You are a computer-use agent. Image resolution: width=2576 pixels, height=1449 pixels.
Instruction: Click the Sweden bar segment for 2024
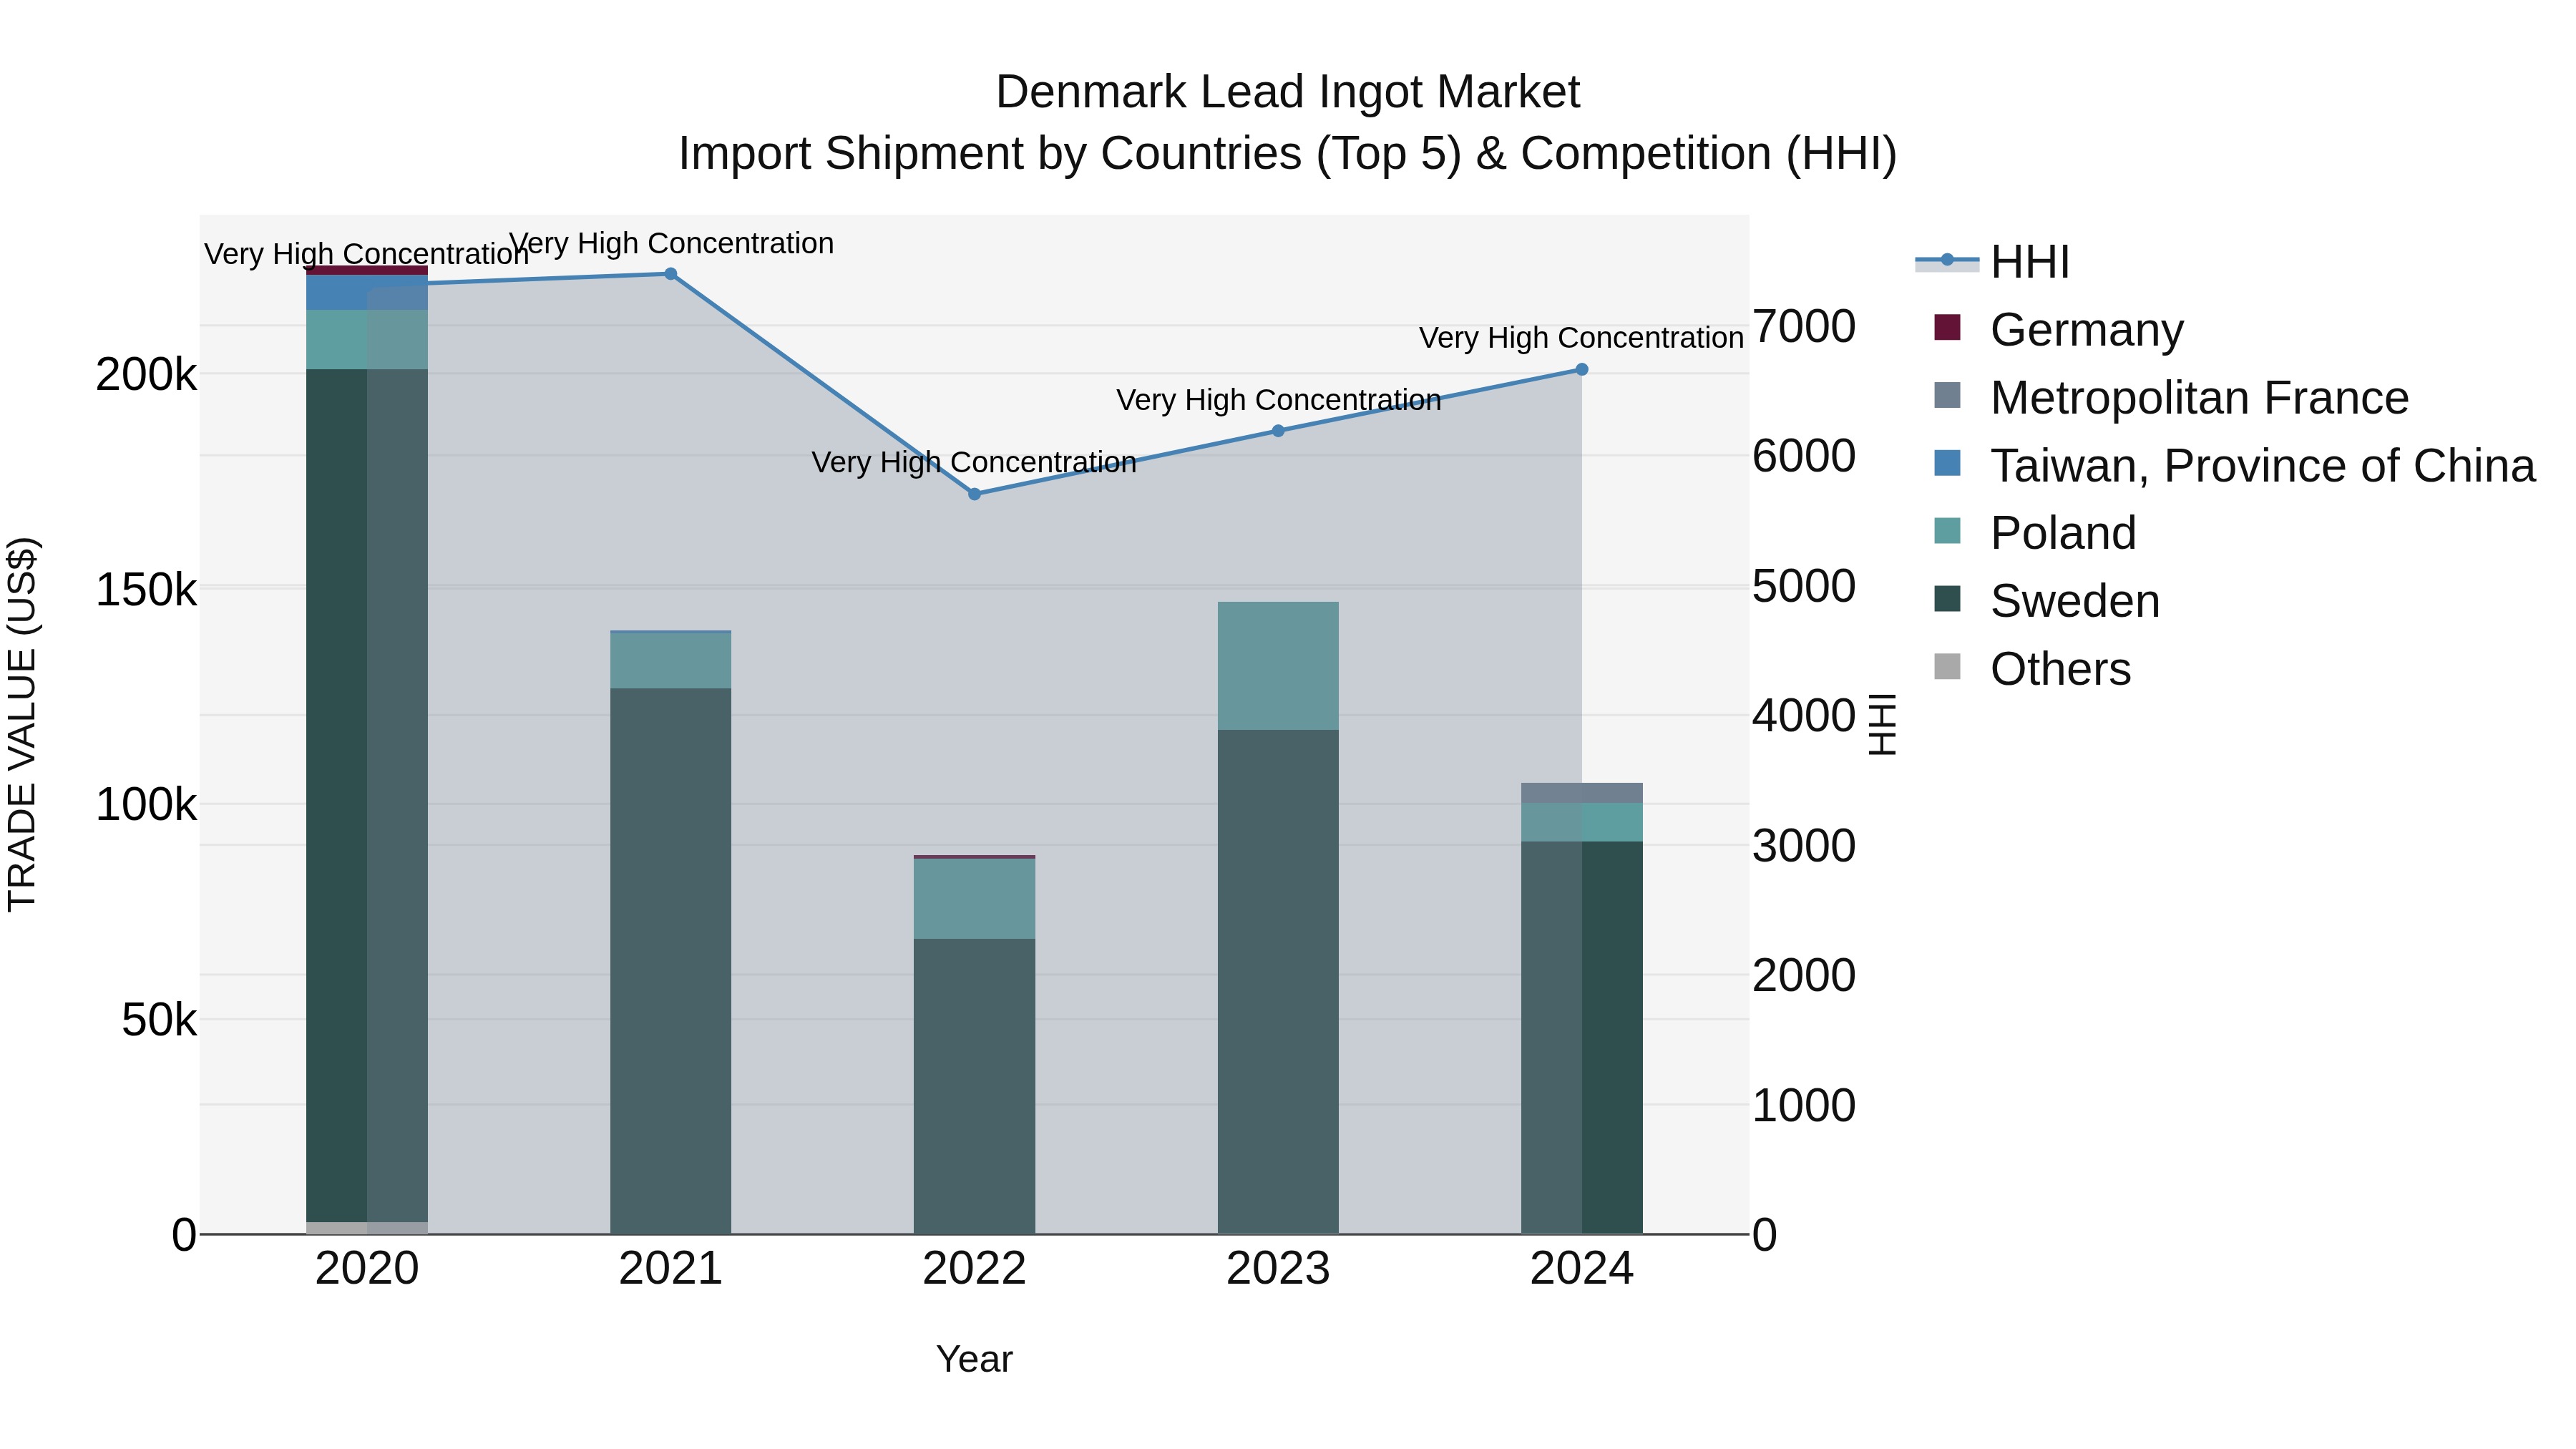1582,1038
